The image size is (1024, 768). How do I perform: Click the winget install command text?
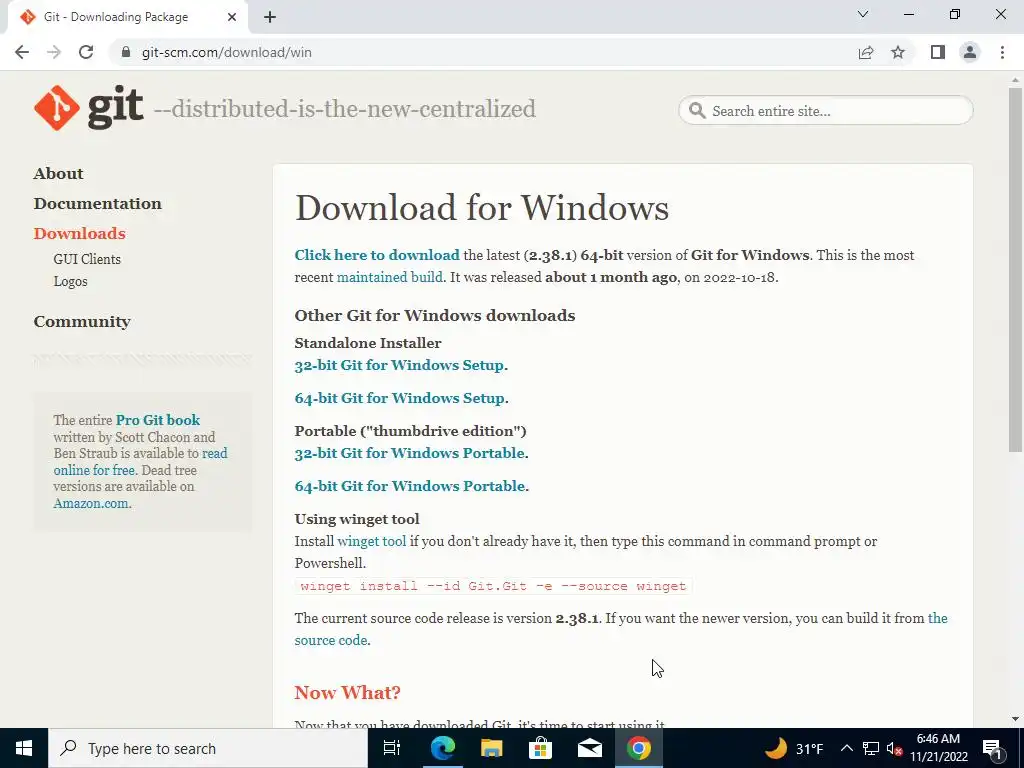click(493, 586)
